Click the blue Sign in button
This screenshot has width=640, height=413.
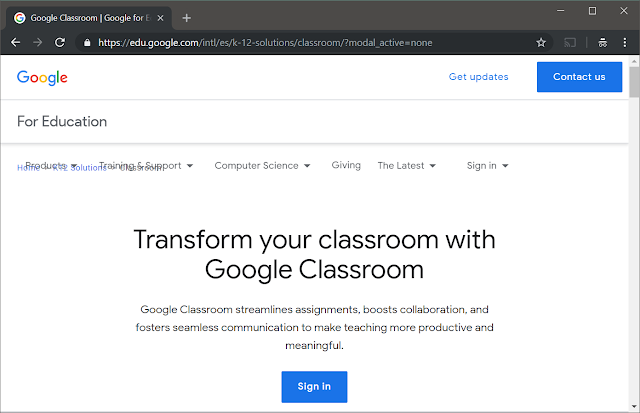[314, 386]
